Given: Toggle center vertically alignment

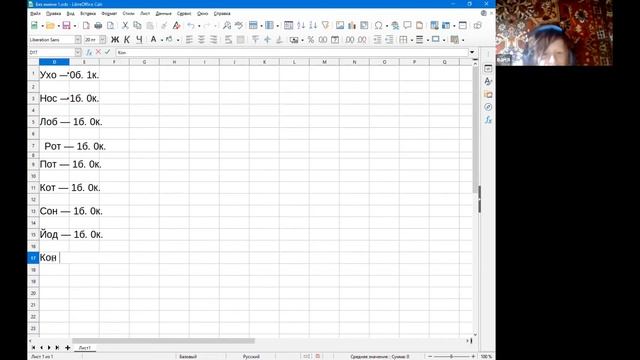Looking at the screenshot, I should pos(267,40).
